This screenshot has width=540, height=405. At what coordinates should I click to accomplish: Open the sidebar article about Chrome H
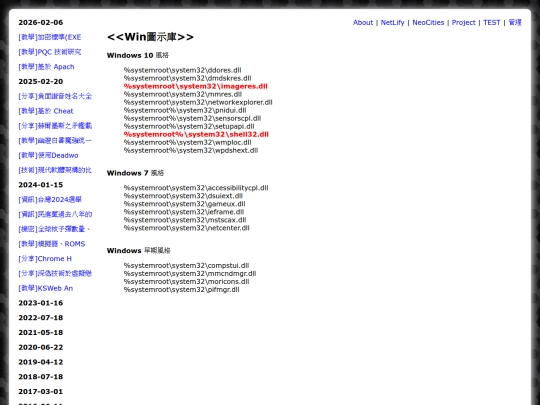point(45,259)
